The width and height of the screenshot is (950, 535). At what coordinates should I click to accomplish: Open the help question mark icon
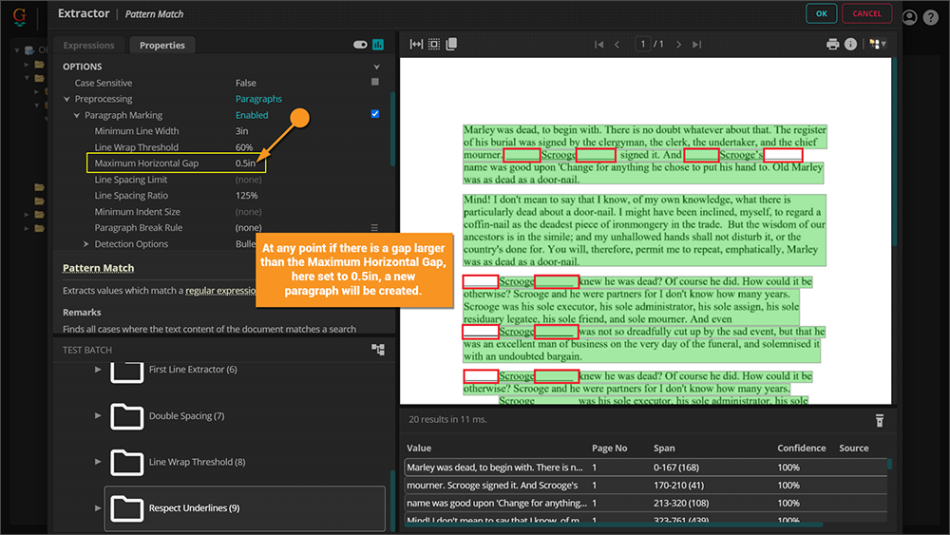pyautogui.click(x=931, y=17)
